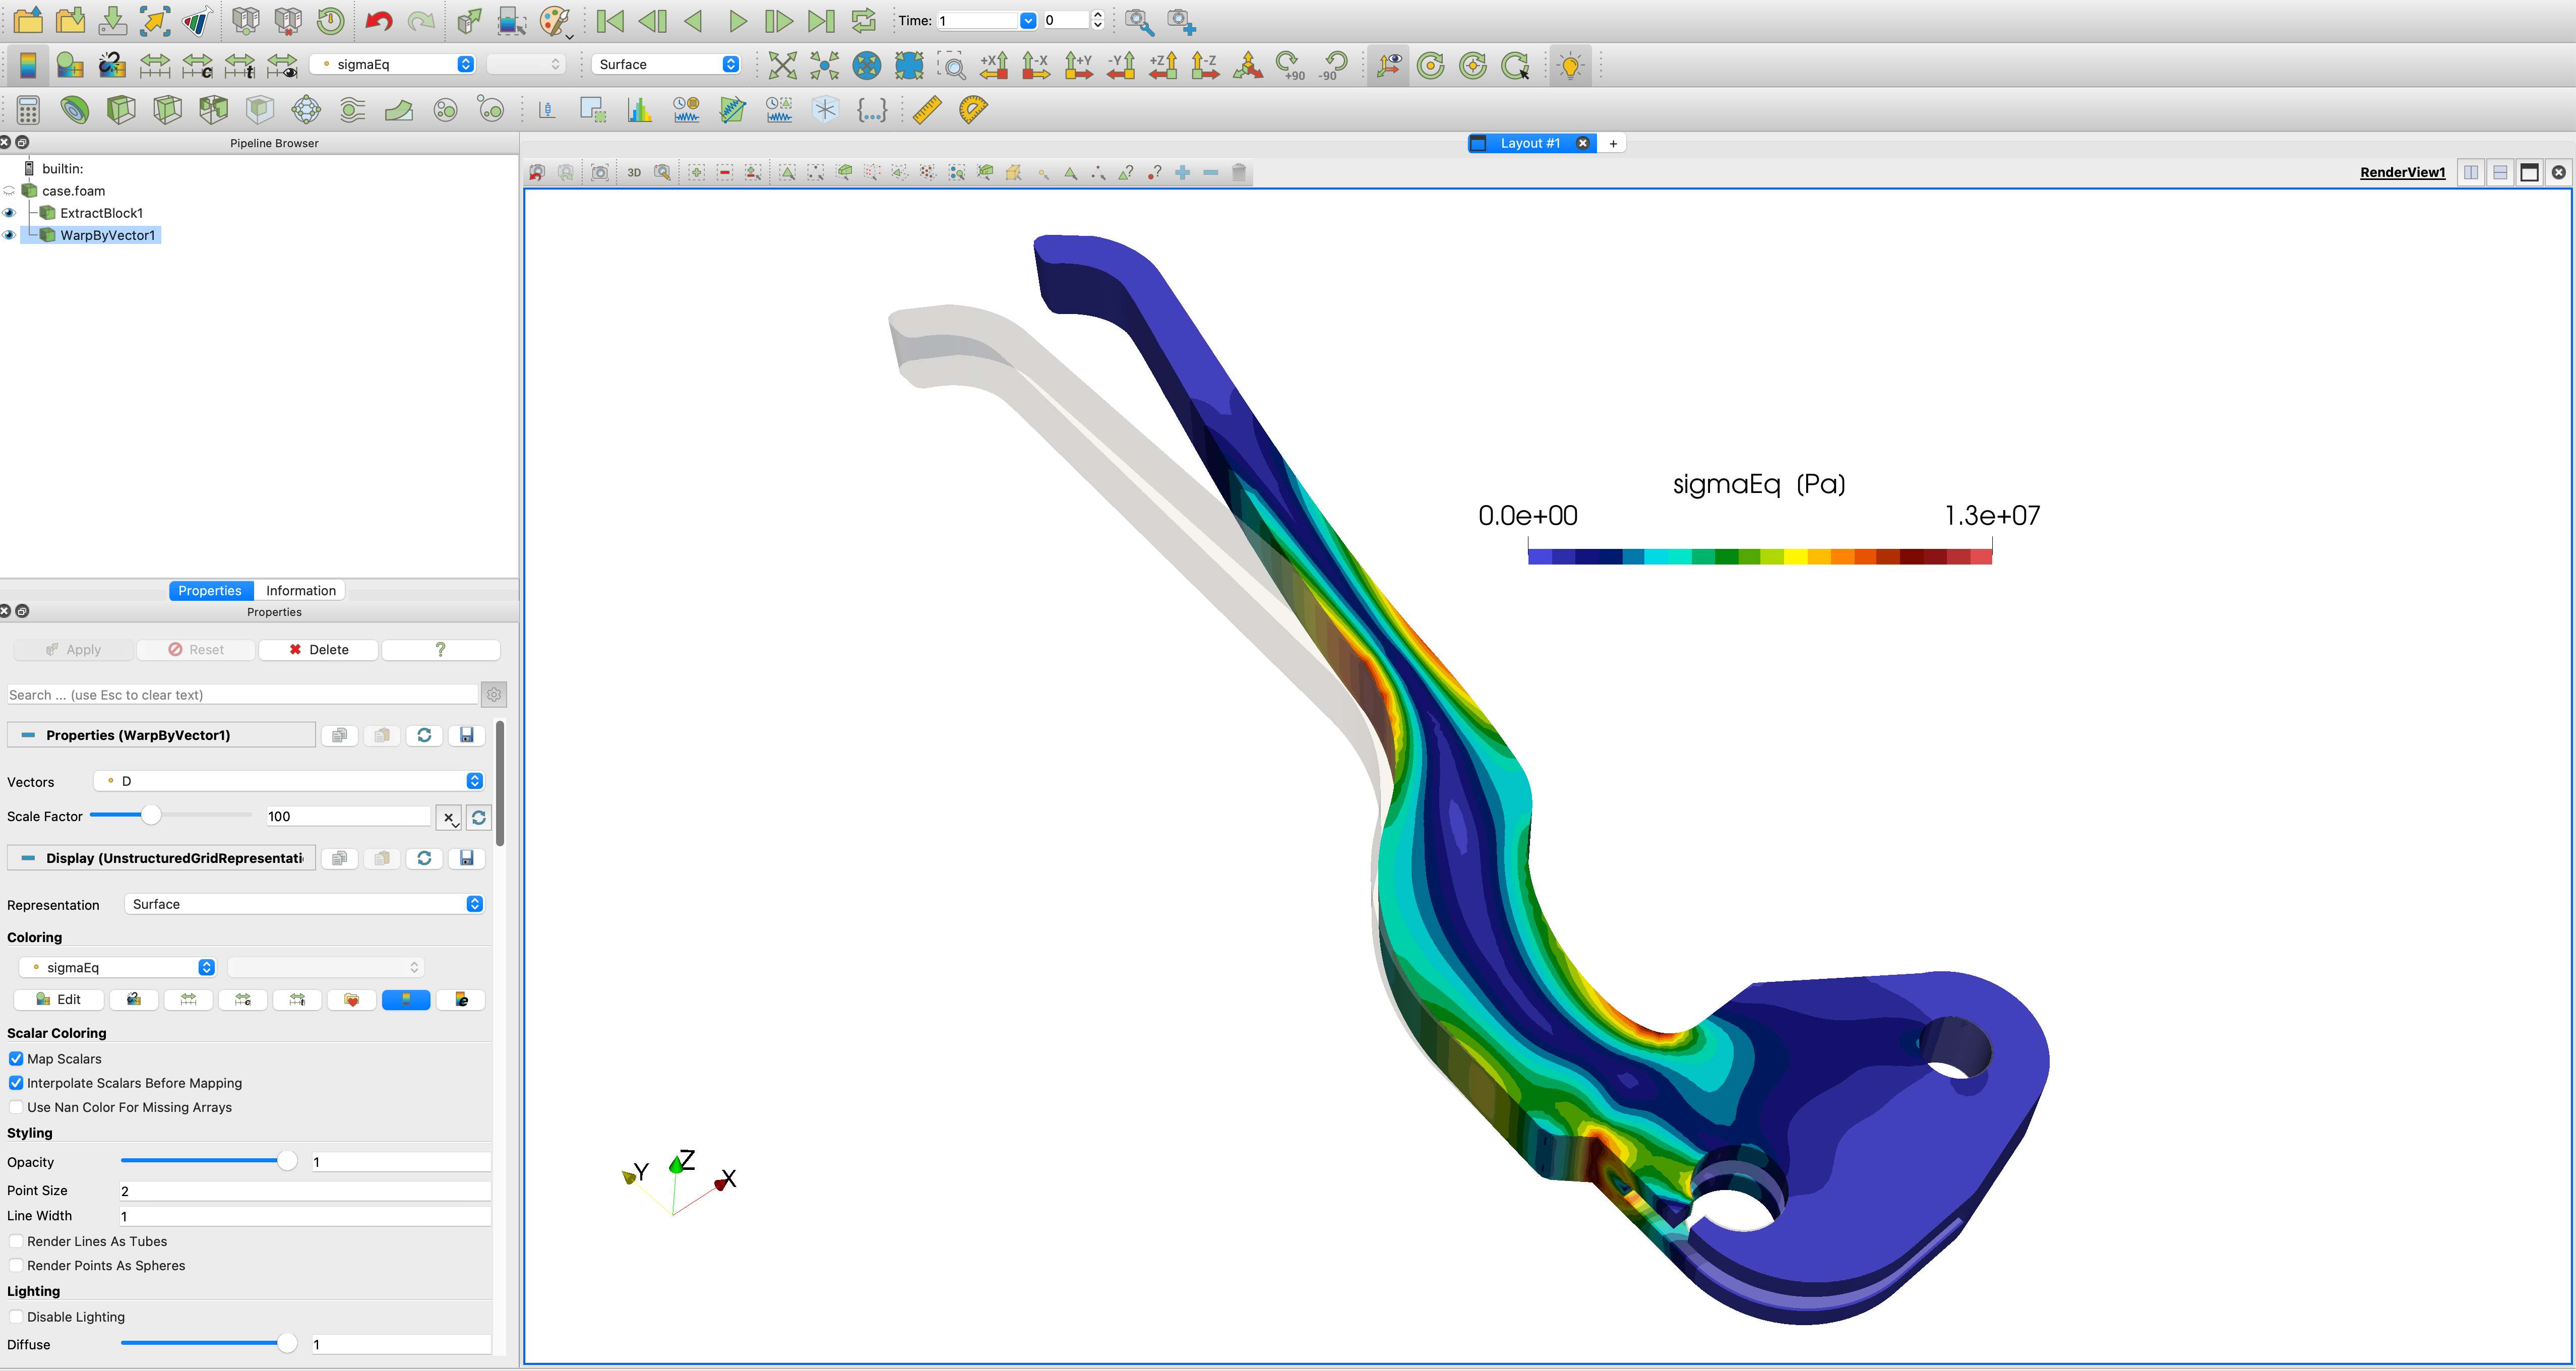The width and height of the screenshot is (2576, 1371).
Task: Enable Render Lines As Tubes
Action: (16, 1241)
